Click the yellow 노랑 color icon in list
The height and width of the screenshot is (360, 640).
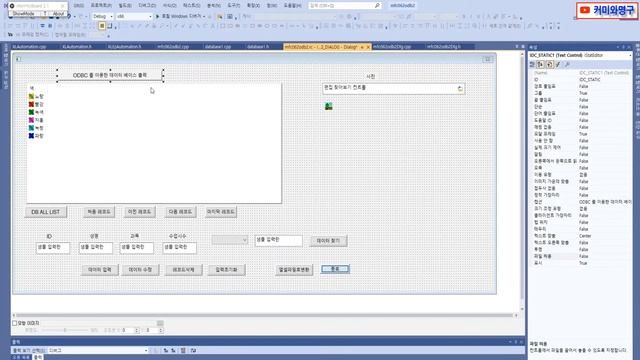[x=31, y=96]
